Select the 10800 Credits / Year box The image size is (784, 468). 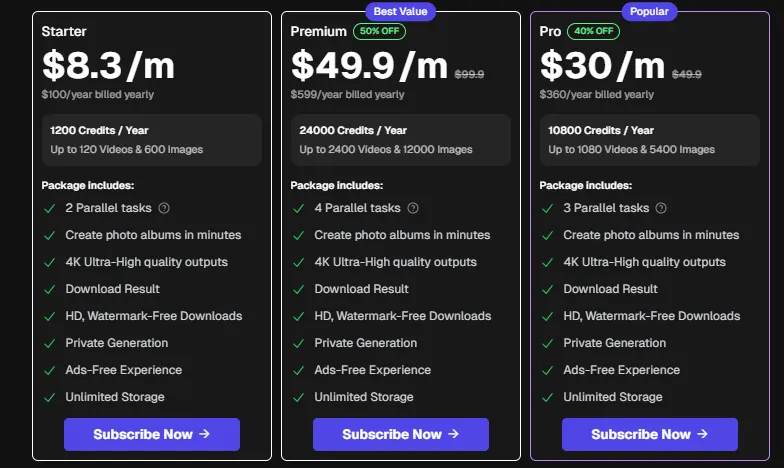(x=649, y=140)
